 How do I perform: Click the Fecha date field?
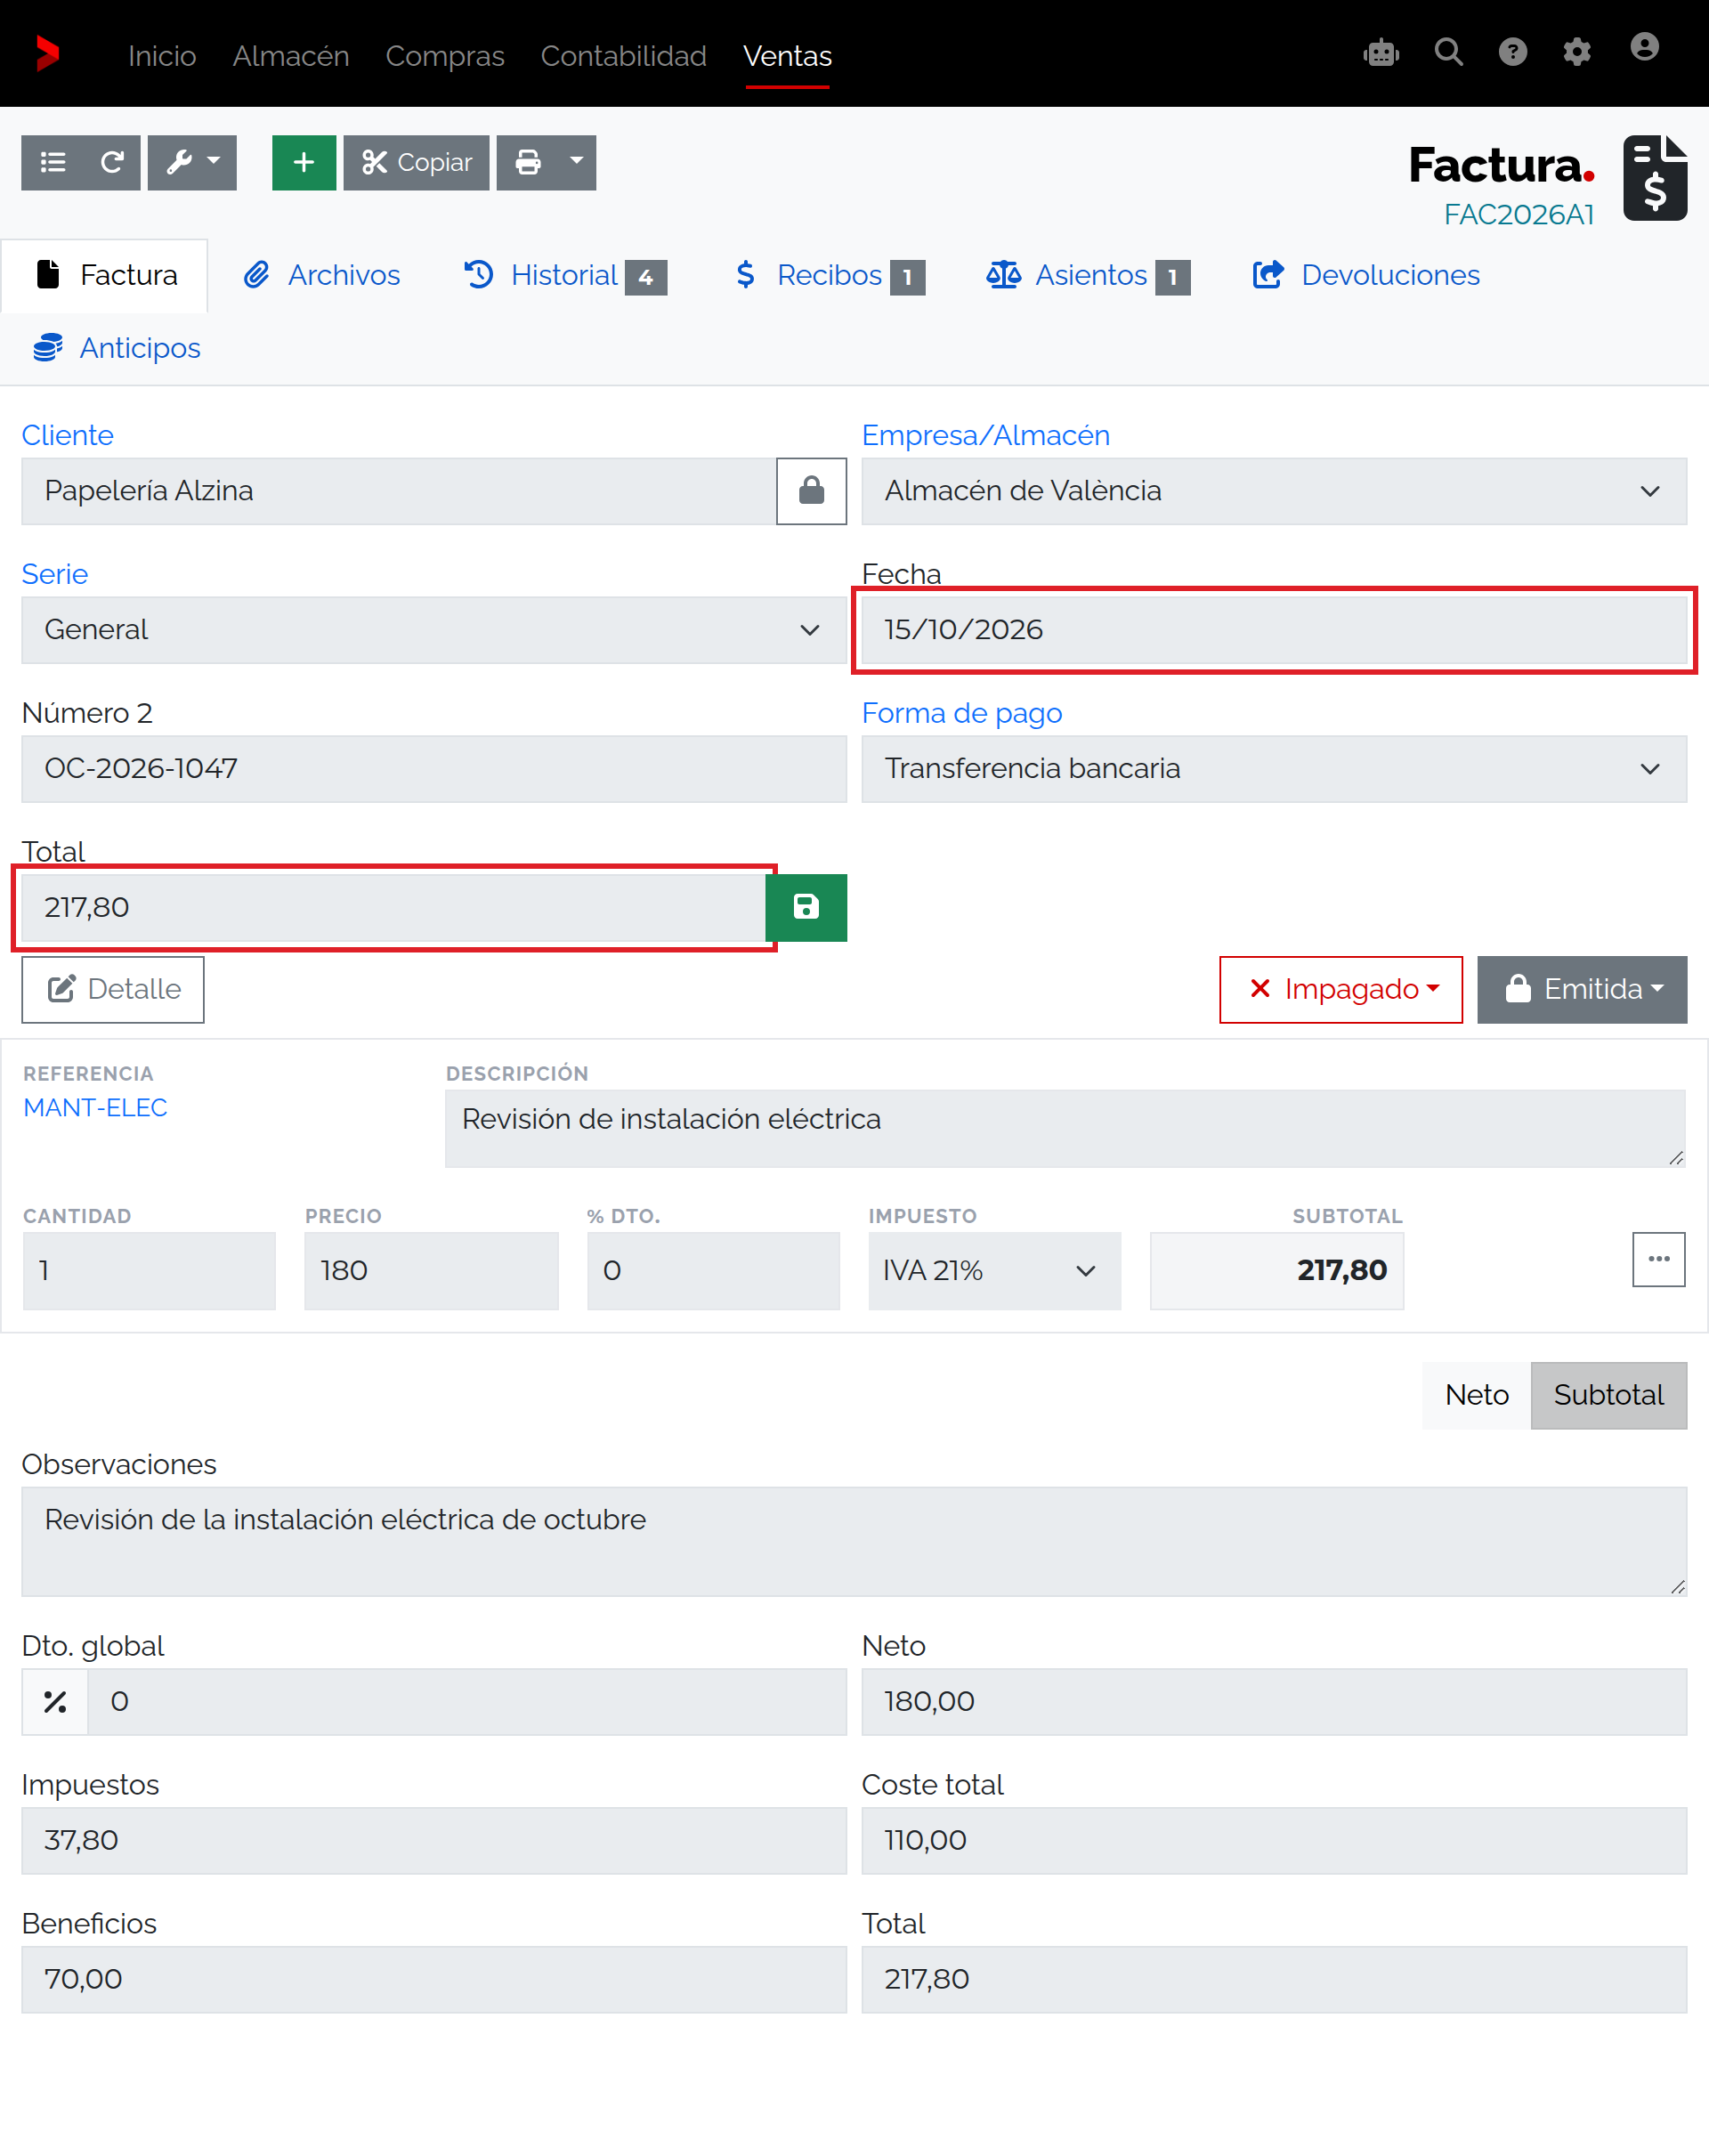pyautogui.click(x=1274, y=630)
